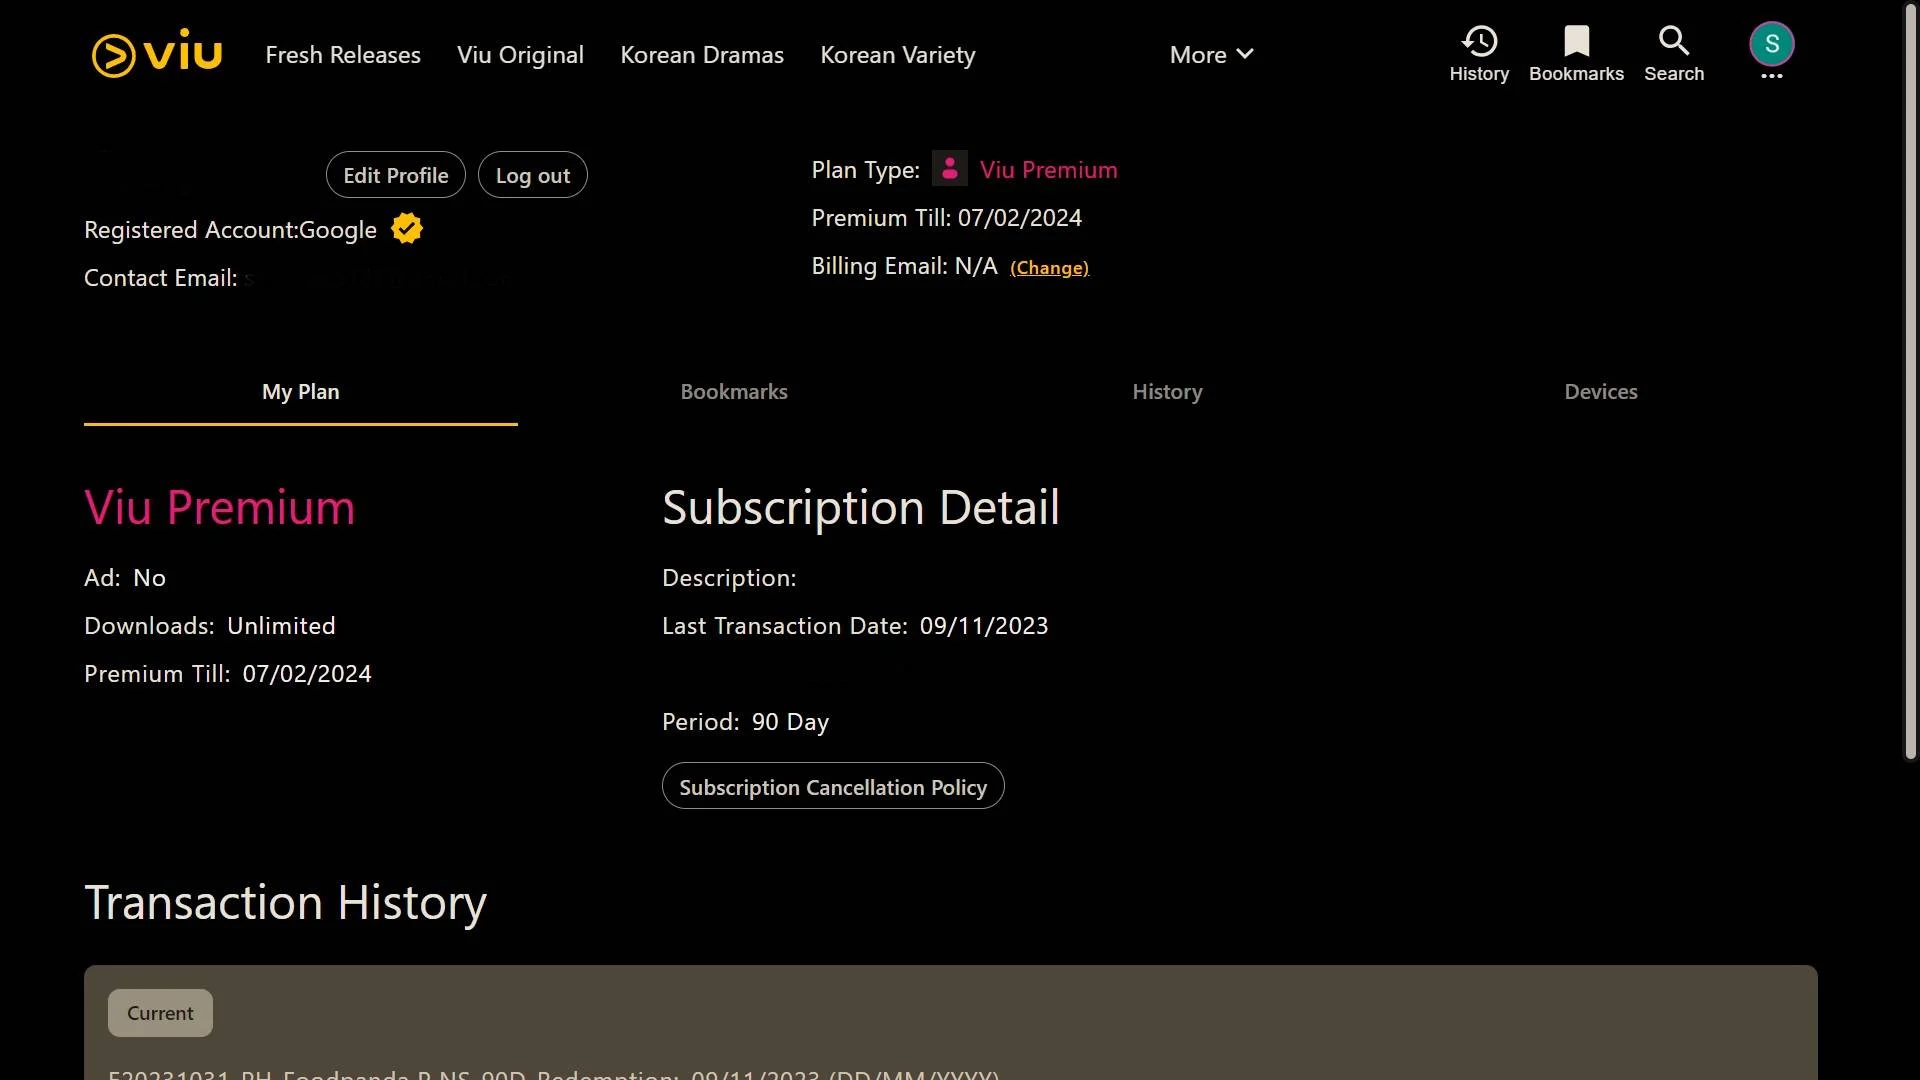This screenshot has height=1080, width=1920.
Task: Switch to the Bookmarks tab
Action: pyautogui.click(x=734, y=392)
